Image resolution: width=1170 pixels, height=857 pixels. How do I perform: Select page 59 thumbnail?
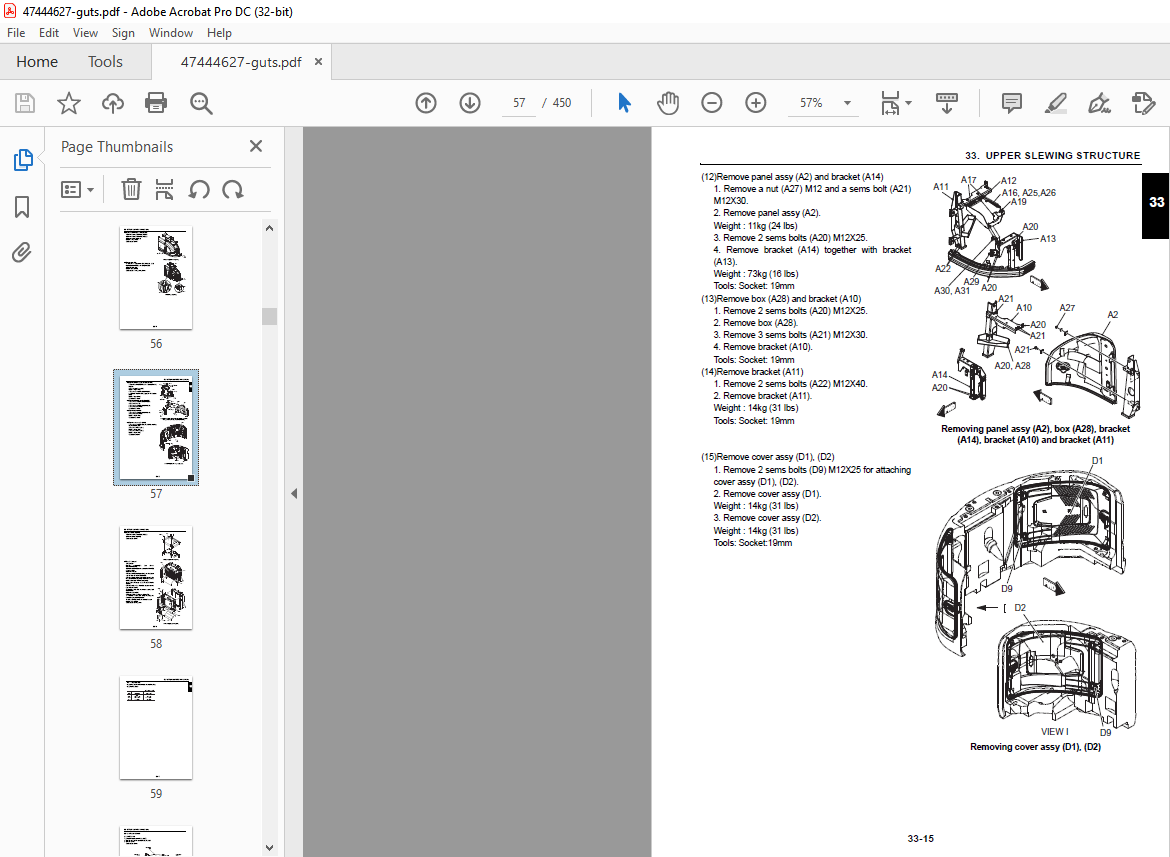(156, 728)
